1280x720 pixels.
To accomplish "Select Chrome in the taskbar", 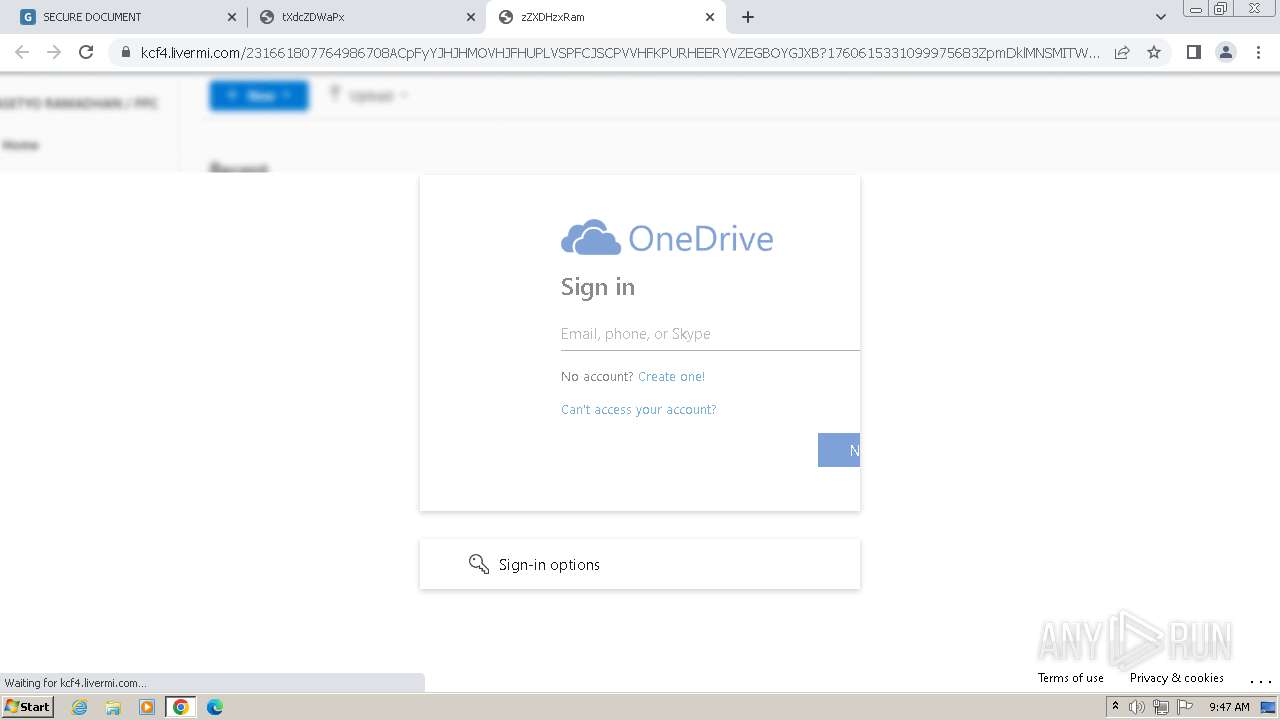I will [x=181, y=707].
